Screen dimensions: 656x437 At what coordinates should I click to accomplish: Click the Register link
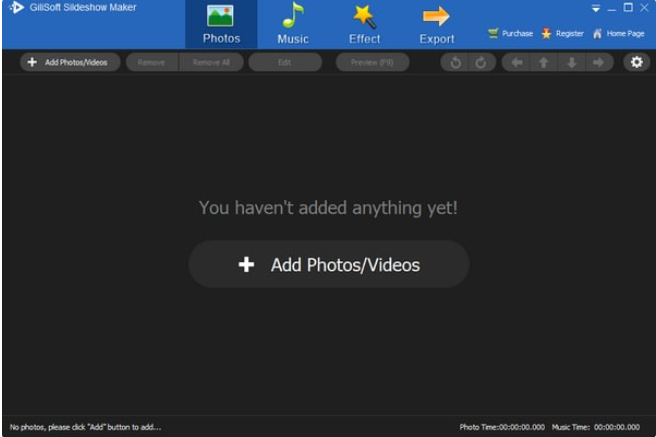(x=563, y=33)
